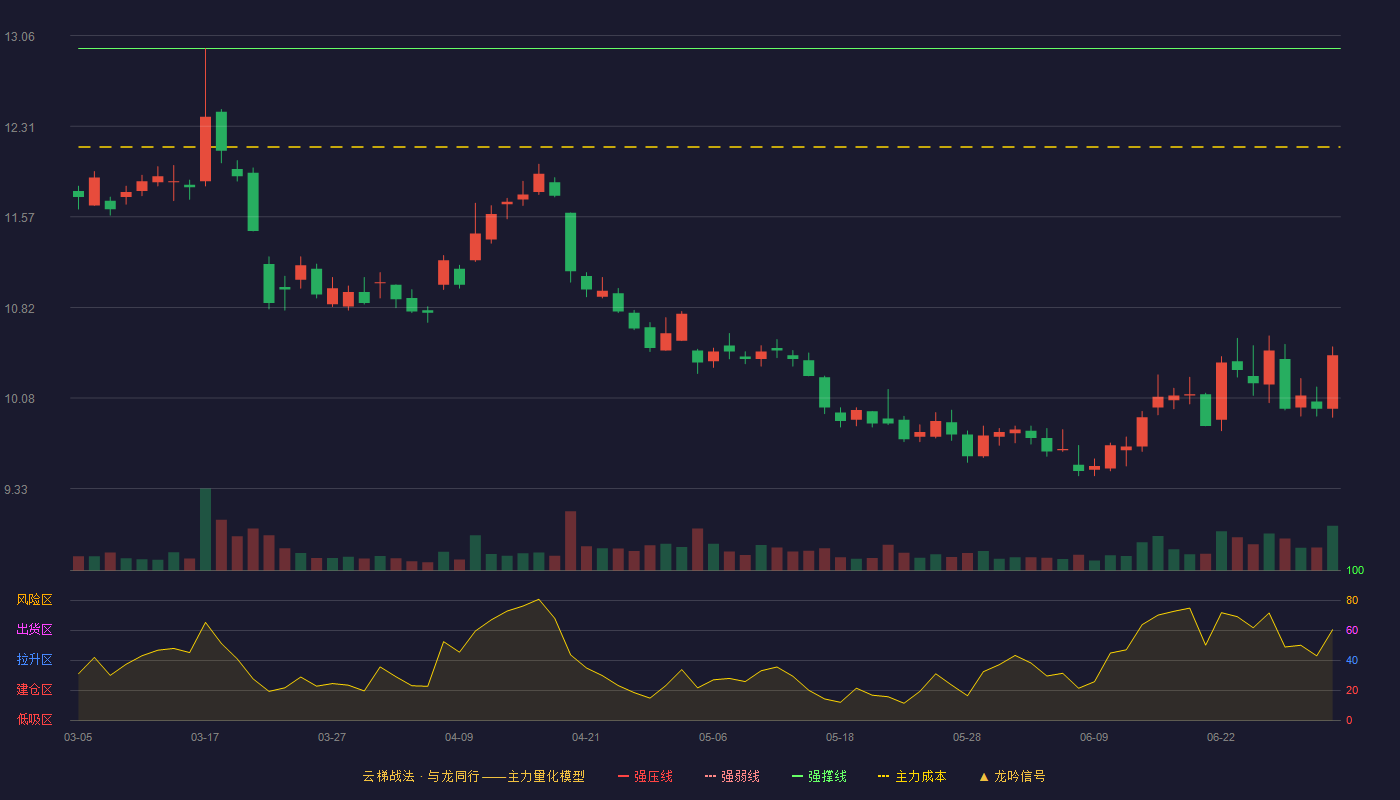Toggle the 强弱线 legend entry

732,776
